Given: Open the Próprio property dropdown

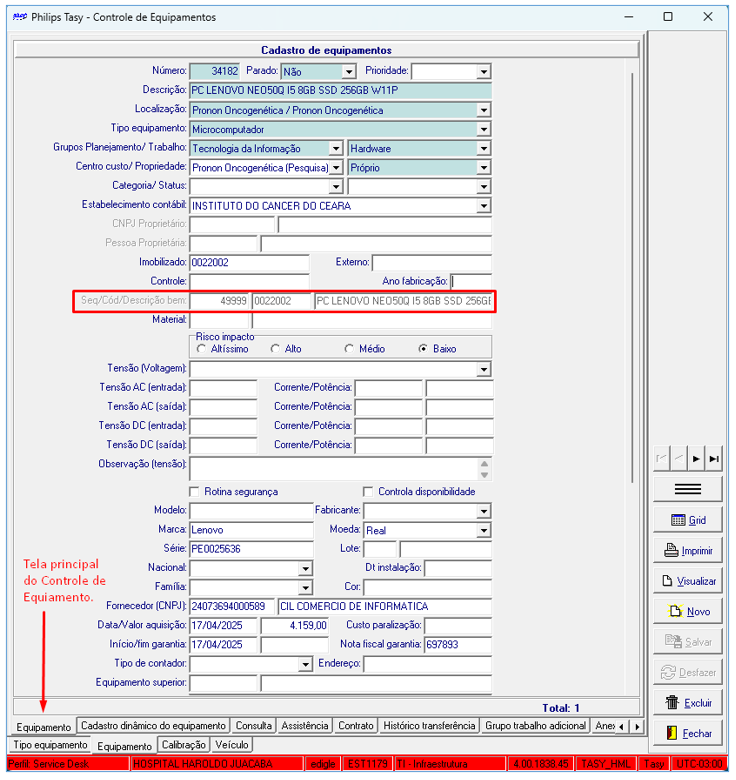Looking at the screenshot, I should tap(483, 168).
